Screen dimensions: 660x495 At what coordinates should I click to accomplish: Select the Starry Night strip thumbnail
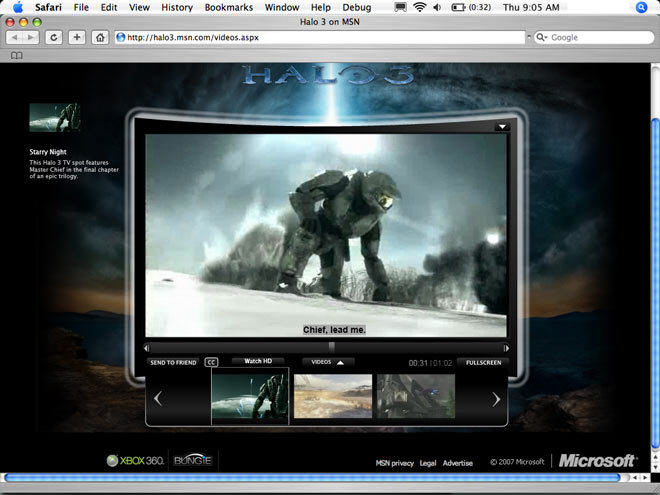tap(250, 396)
